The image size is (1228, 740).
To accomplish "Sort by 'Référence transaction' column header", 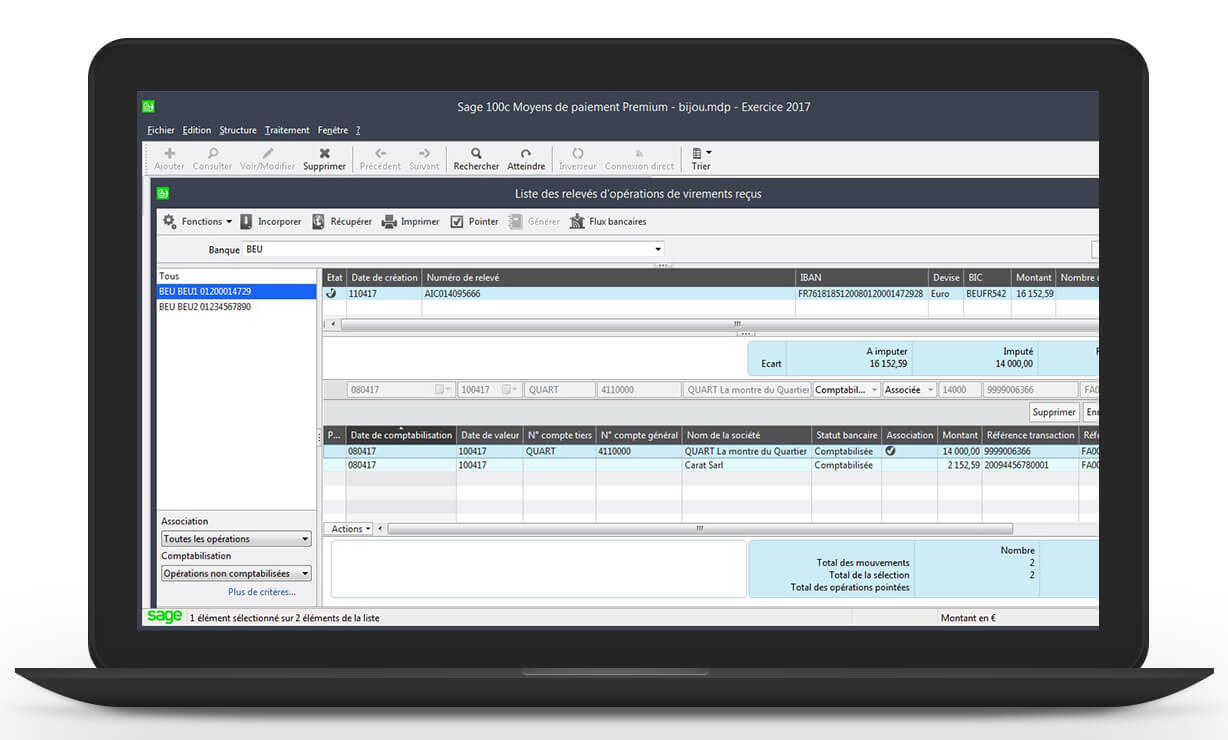I will click(1030, 435).
